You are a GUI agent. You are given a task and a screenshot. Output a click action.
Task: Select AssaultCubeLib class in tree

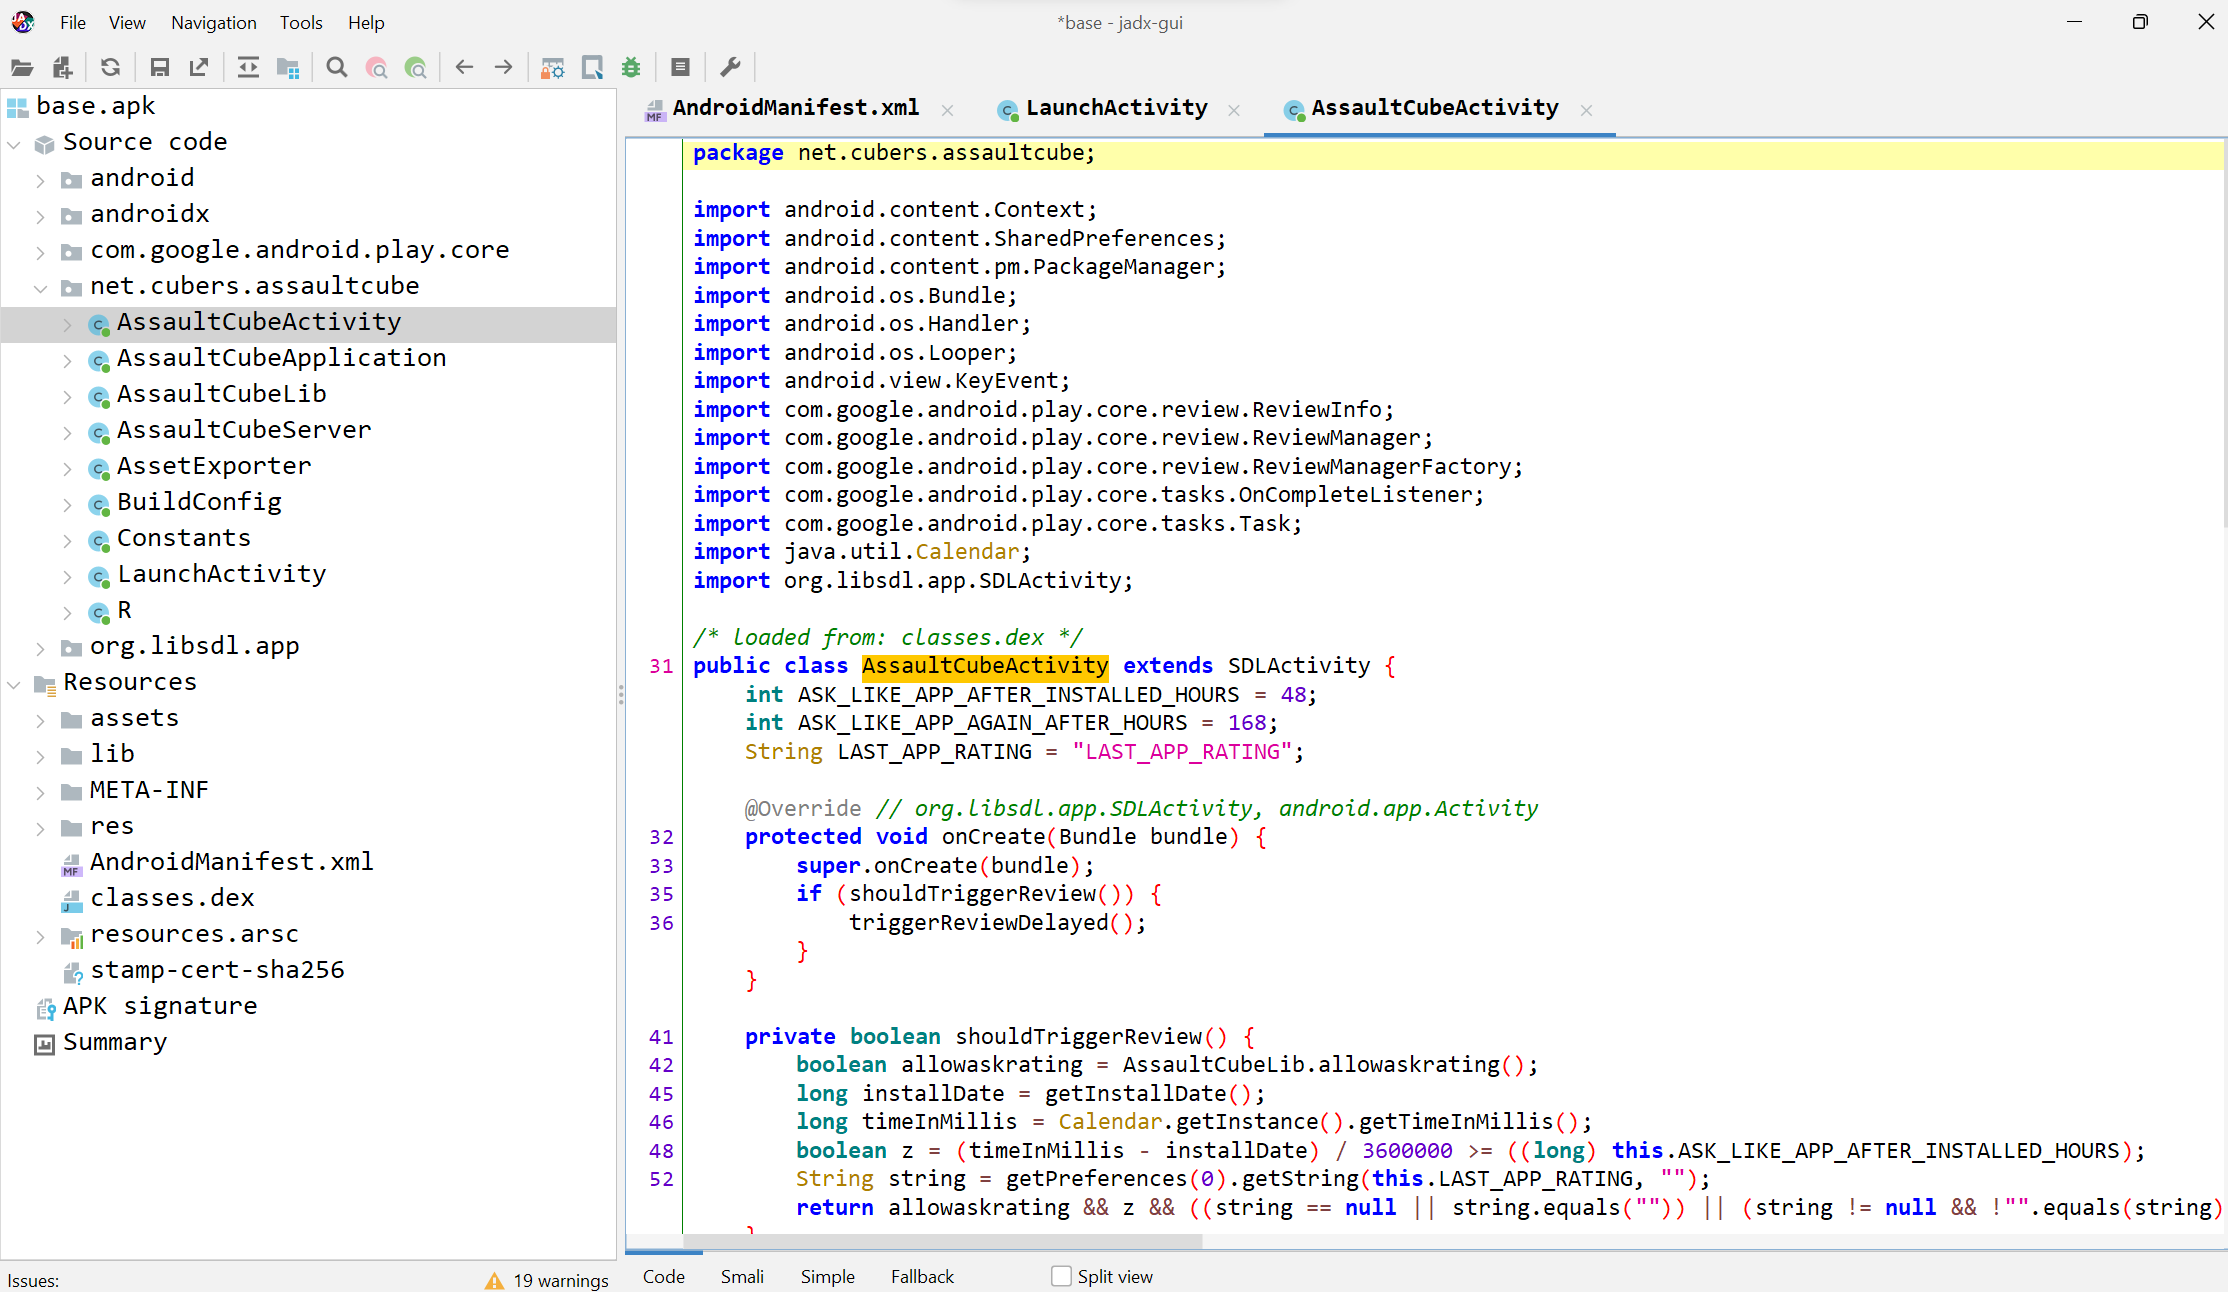pyautogui.click(x=221, y=394)
